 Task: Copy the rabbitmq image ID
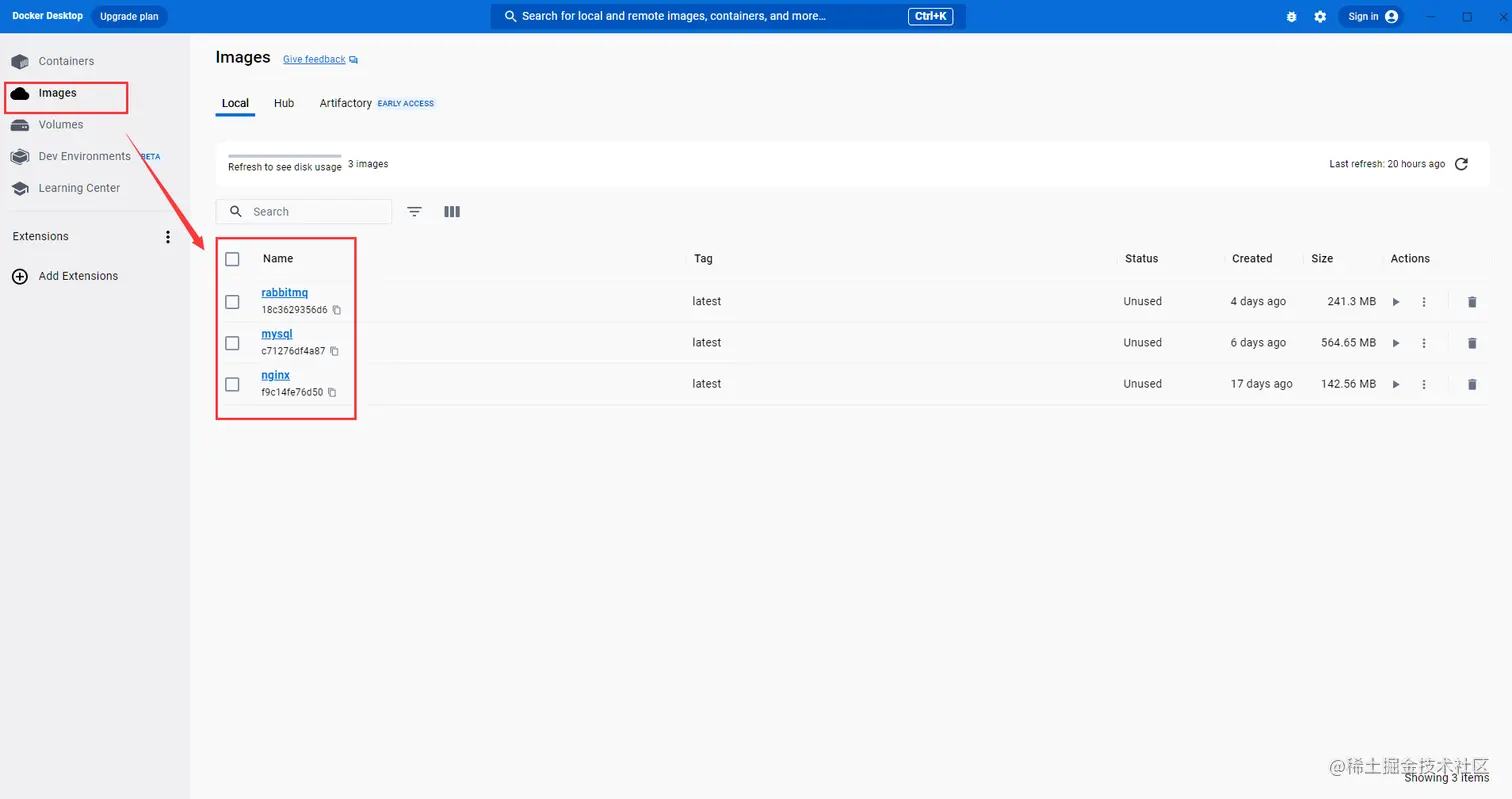coord(337,310)
